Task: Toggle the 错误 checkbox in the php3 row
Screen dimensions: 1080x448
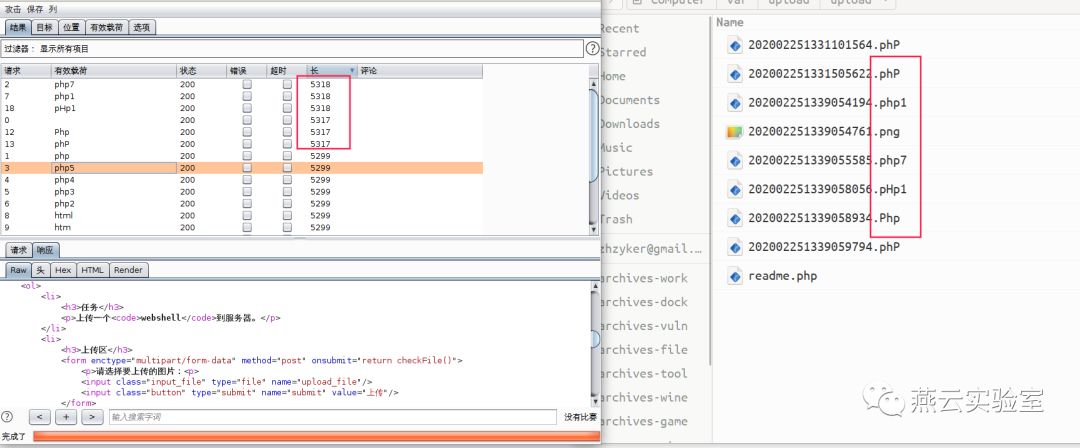Action: point(247,192)
